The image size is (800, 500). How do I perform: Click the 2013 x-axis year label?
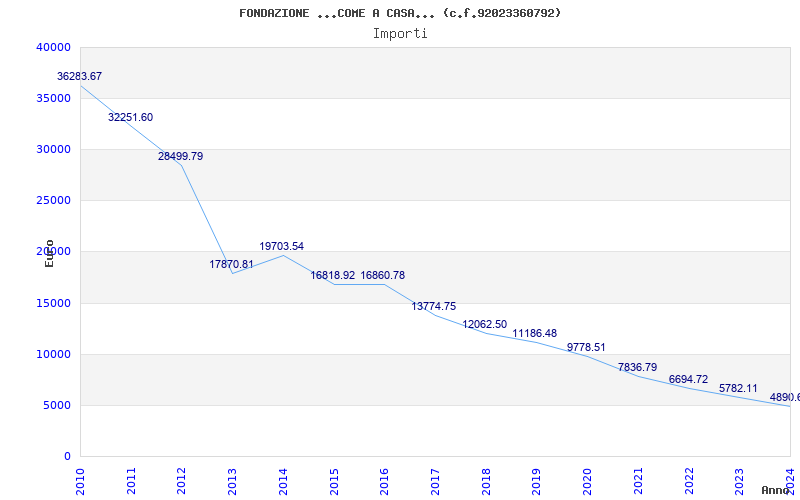point(232,481)
